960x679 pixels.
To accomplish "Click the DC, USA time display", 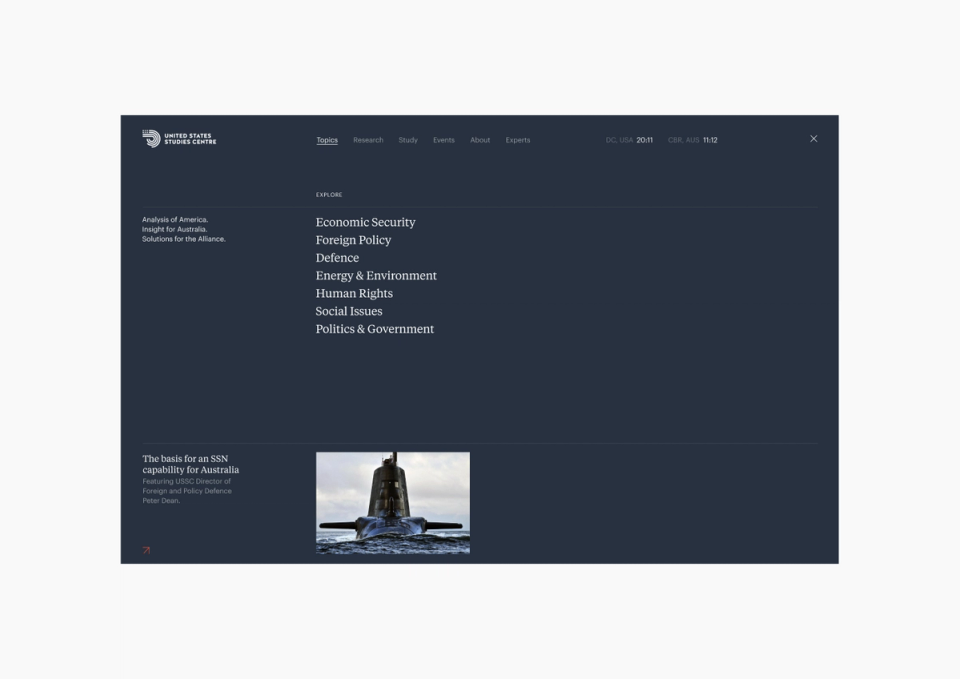I will click(630, 140).
